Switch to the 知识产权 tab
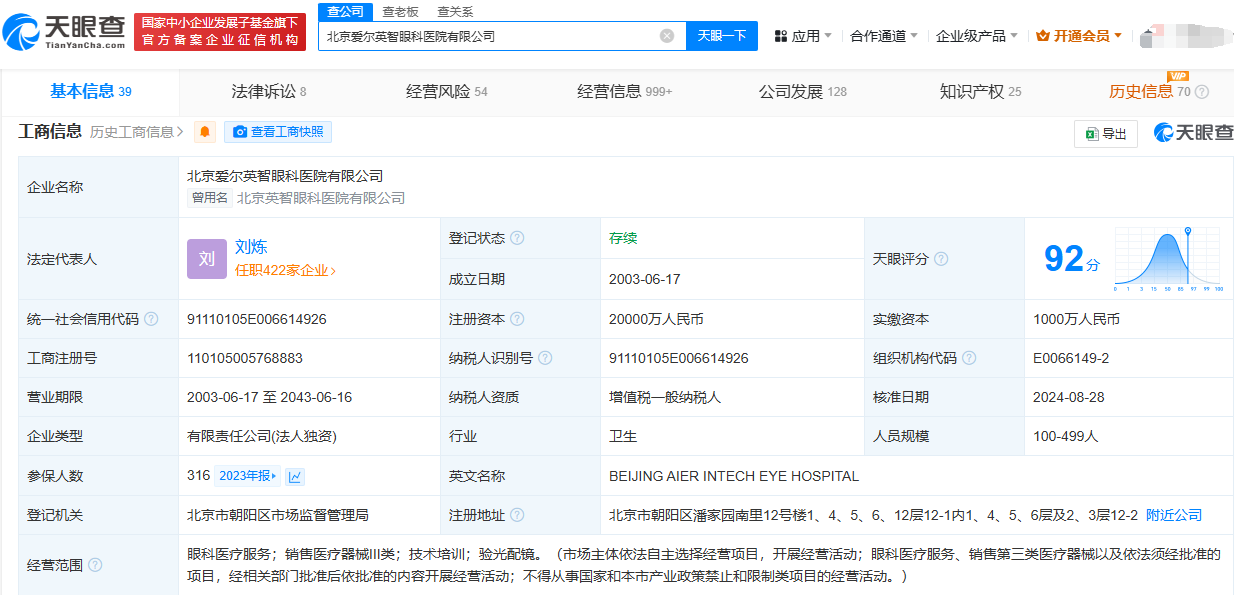Screen dimensions: 1234x595 point(980,92)
